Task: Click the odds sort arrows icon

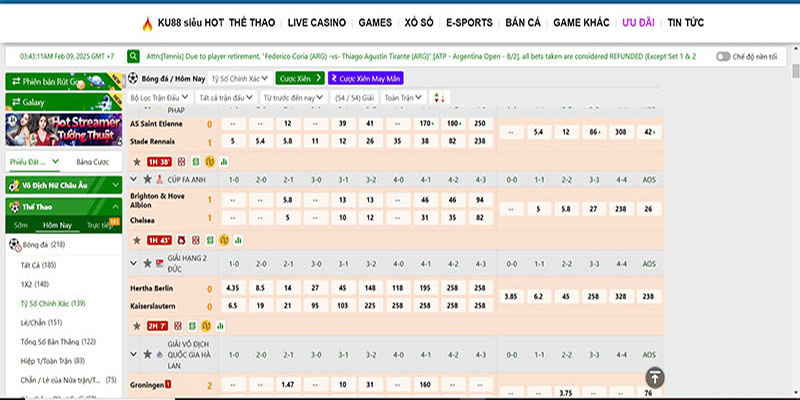Action: (x=440, y=98)
